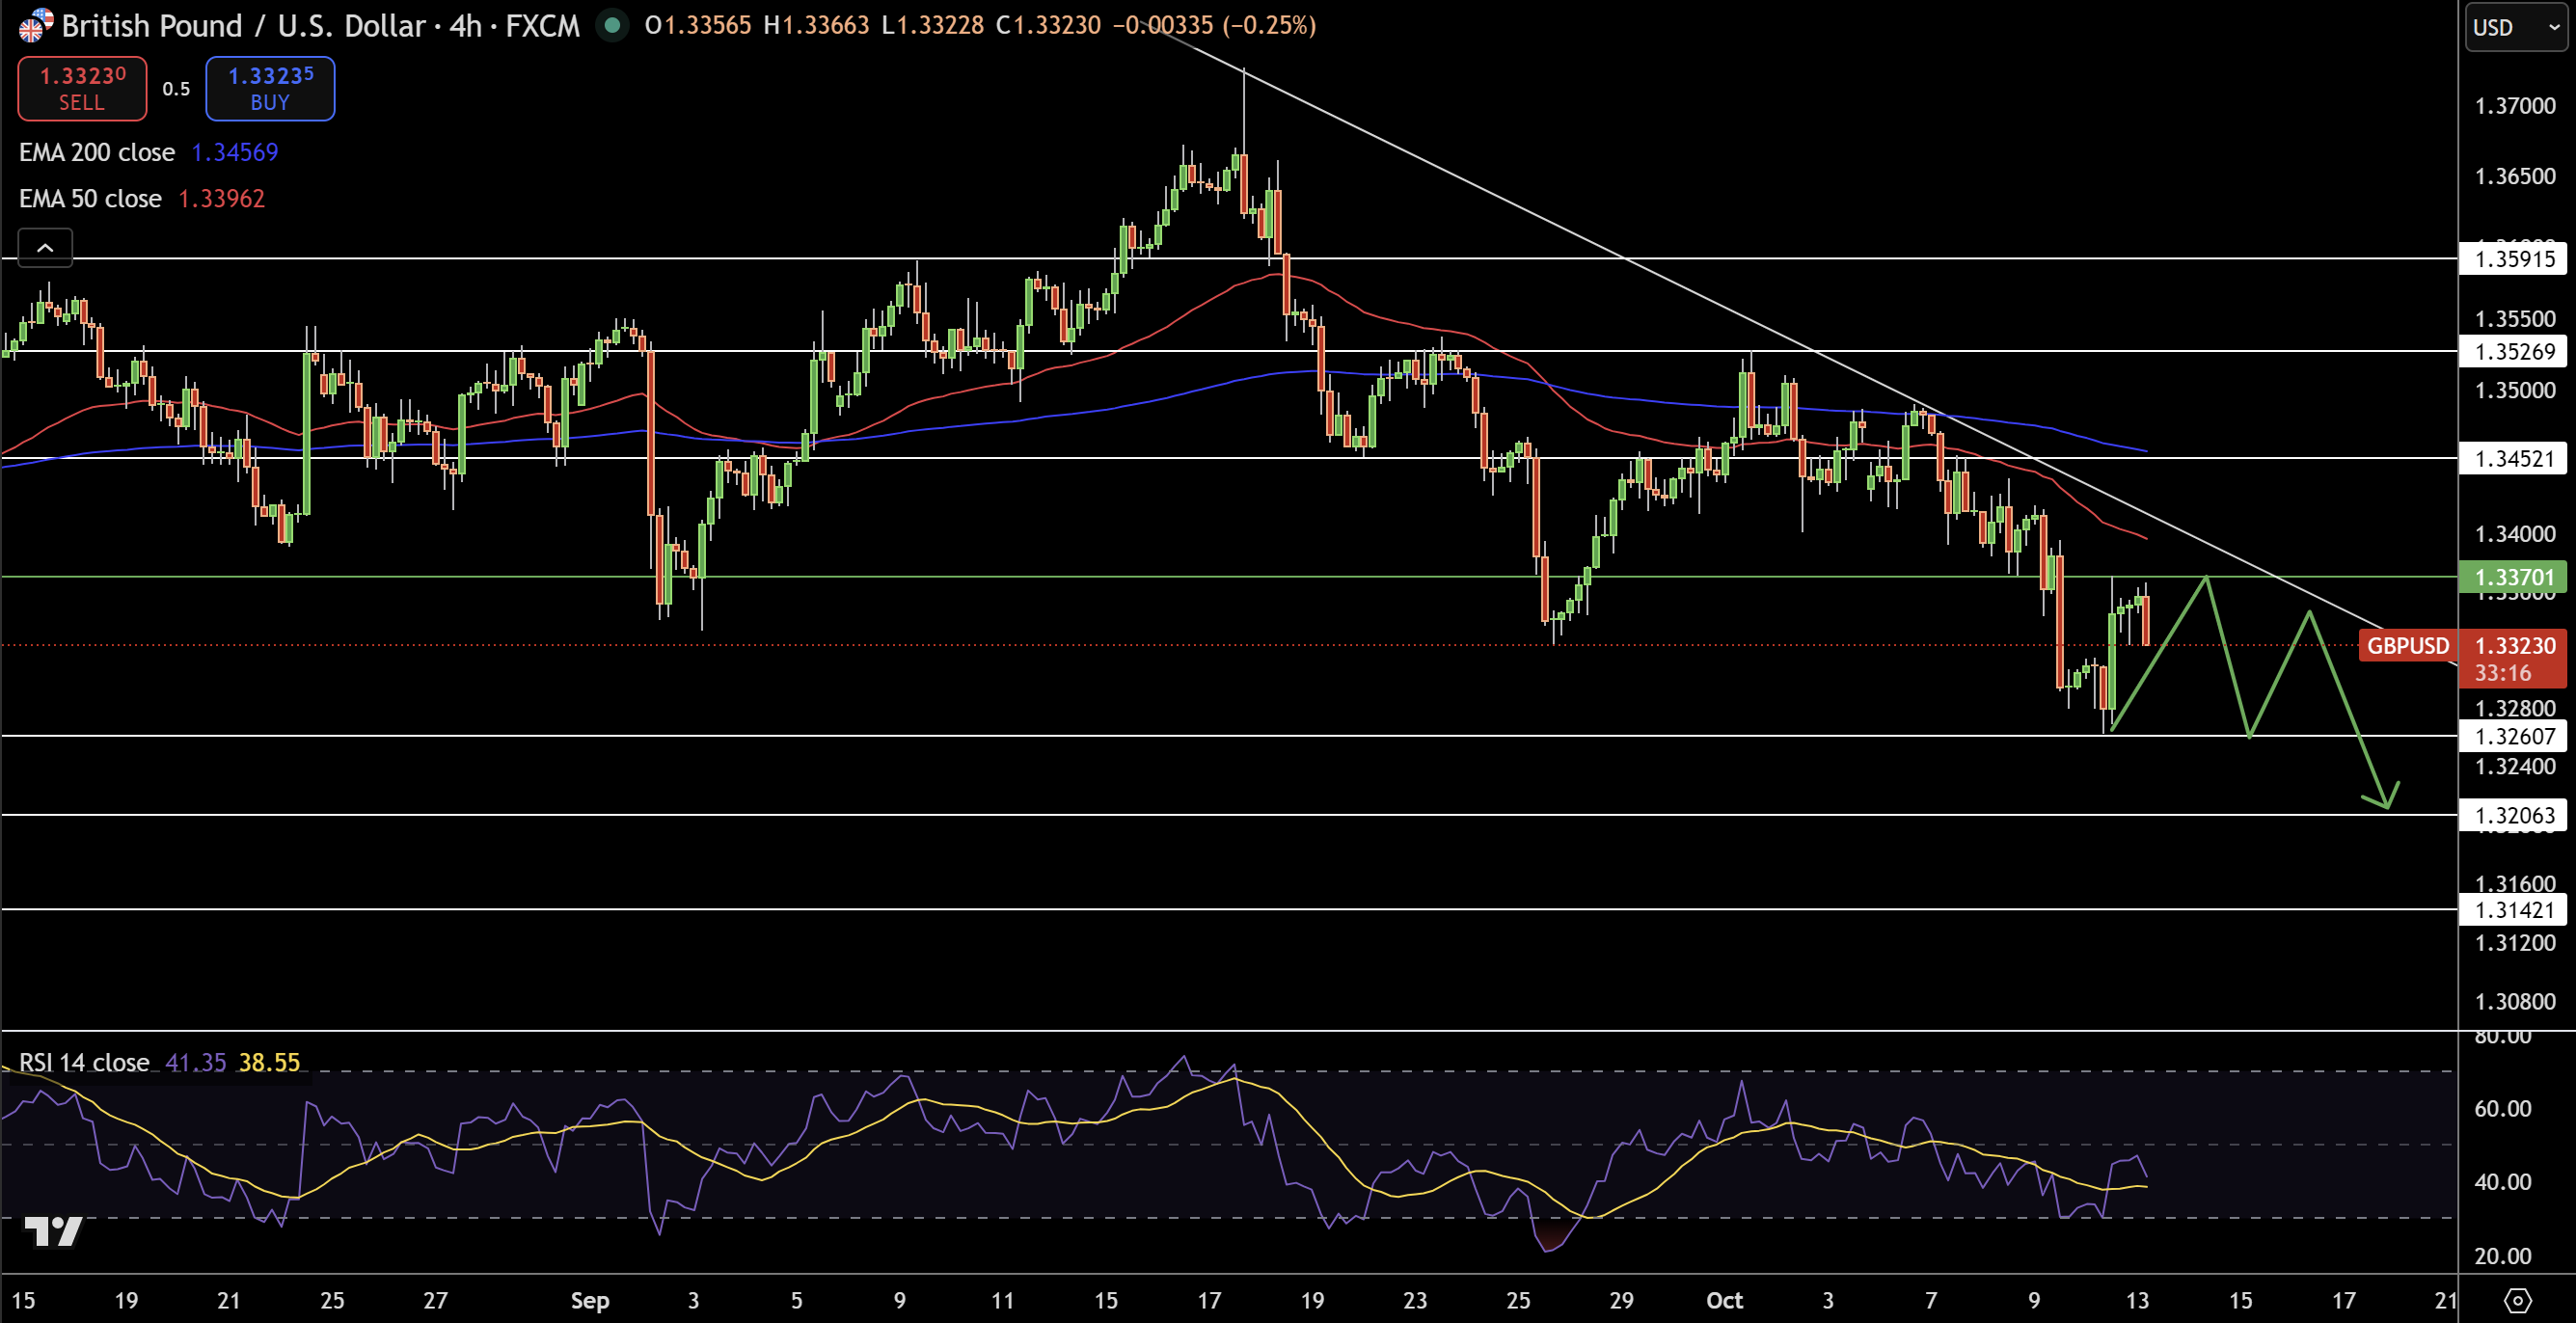
Task: Toggle RSI 14 close indicator legend
Action: [x=84, y=1062]
